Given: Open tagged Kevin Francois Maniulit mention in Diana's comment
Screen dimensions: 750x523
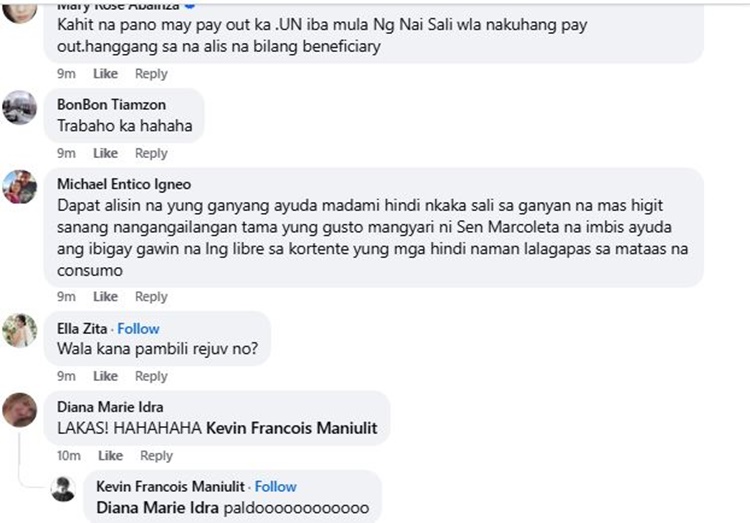Looking at the screenshot, I should [x=292, y=428].
